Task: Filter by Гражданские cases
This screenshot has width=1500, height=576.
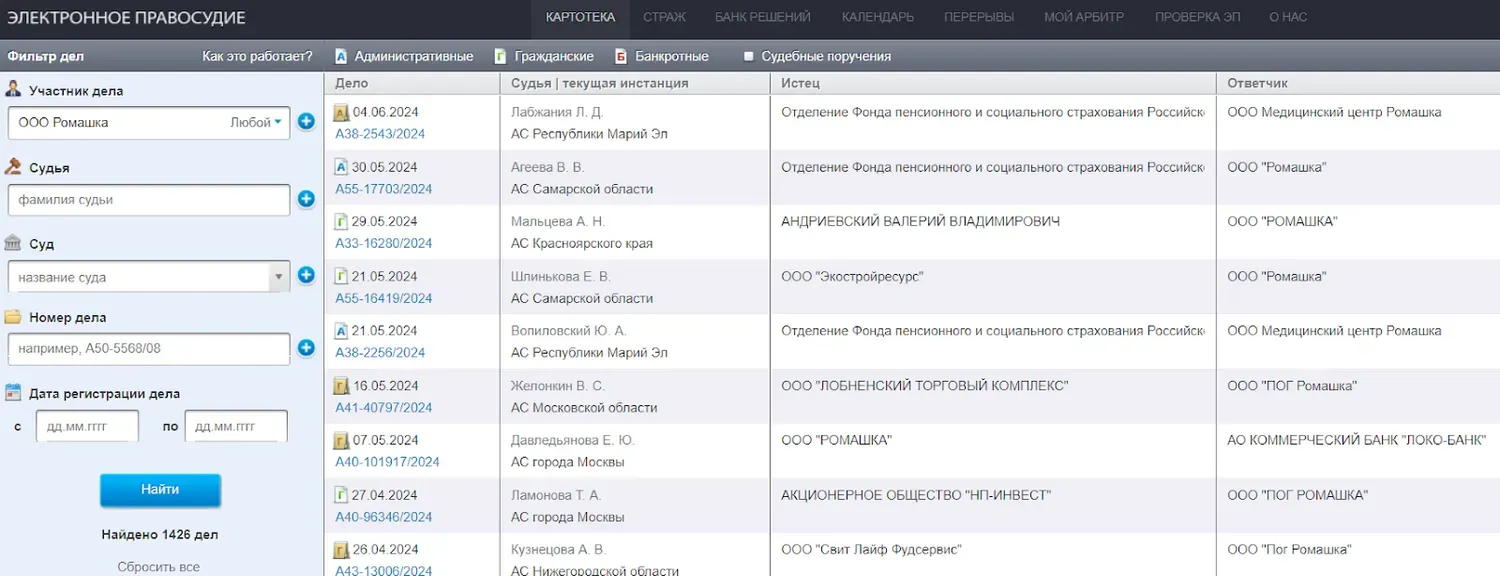Action: click(x=545, y=56)
